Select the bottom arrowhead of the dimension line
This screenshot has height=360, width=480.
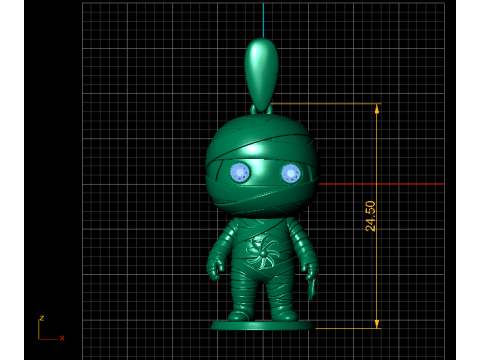pos(377,323)
